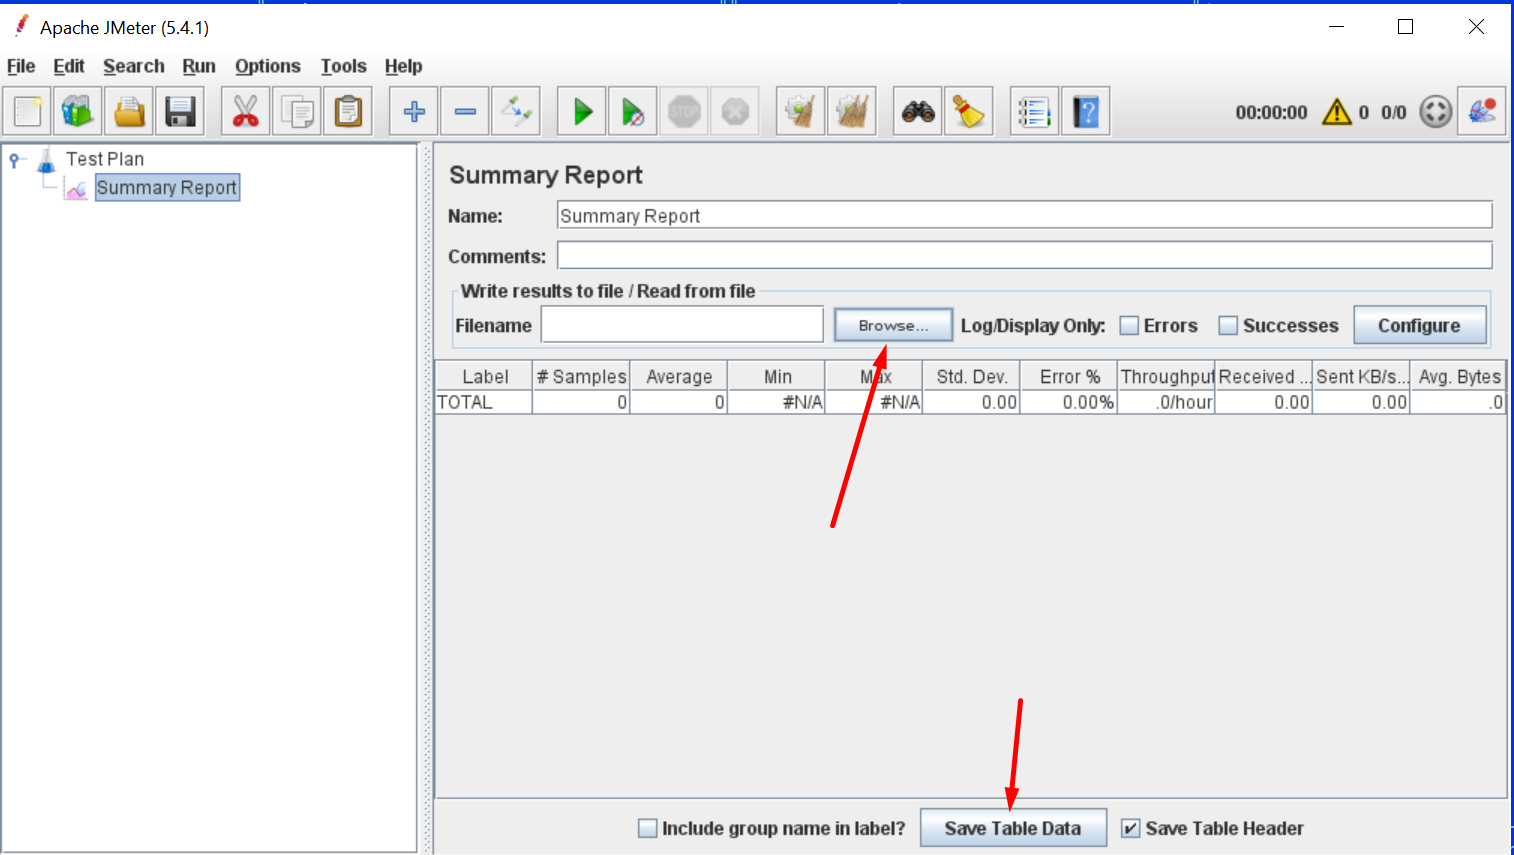
Task: Open the Function Helper list icon
Action: pyautogui.click(x=1035, y=111)
